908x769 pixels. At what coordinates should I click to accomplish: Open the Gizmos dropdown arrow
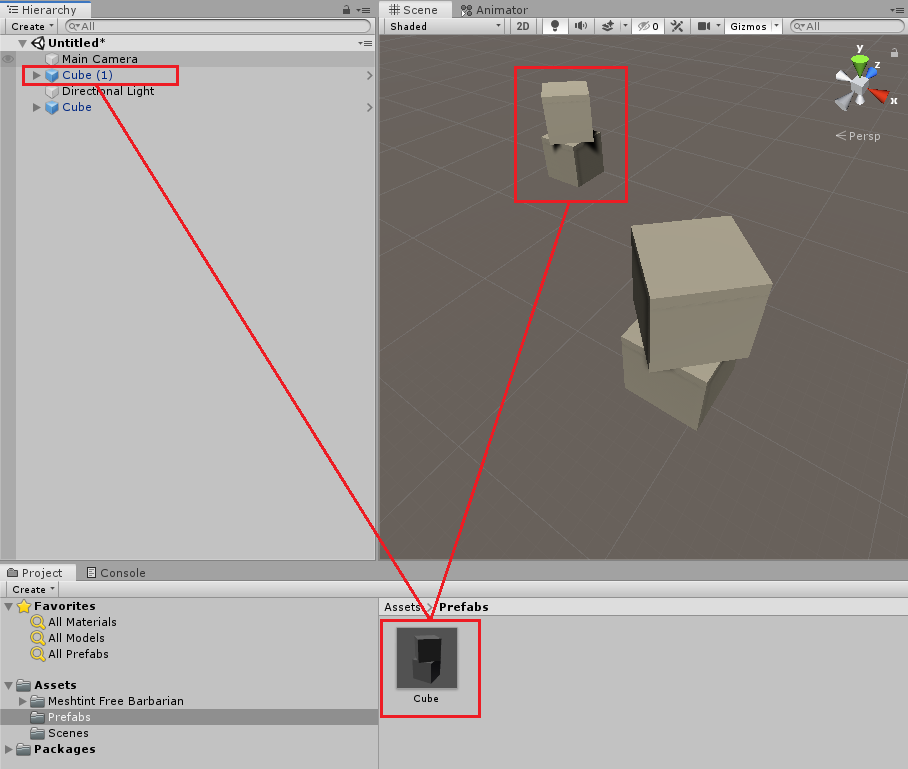777,26
